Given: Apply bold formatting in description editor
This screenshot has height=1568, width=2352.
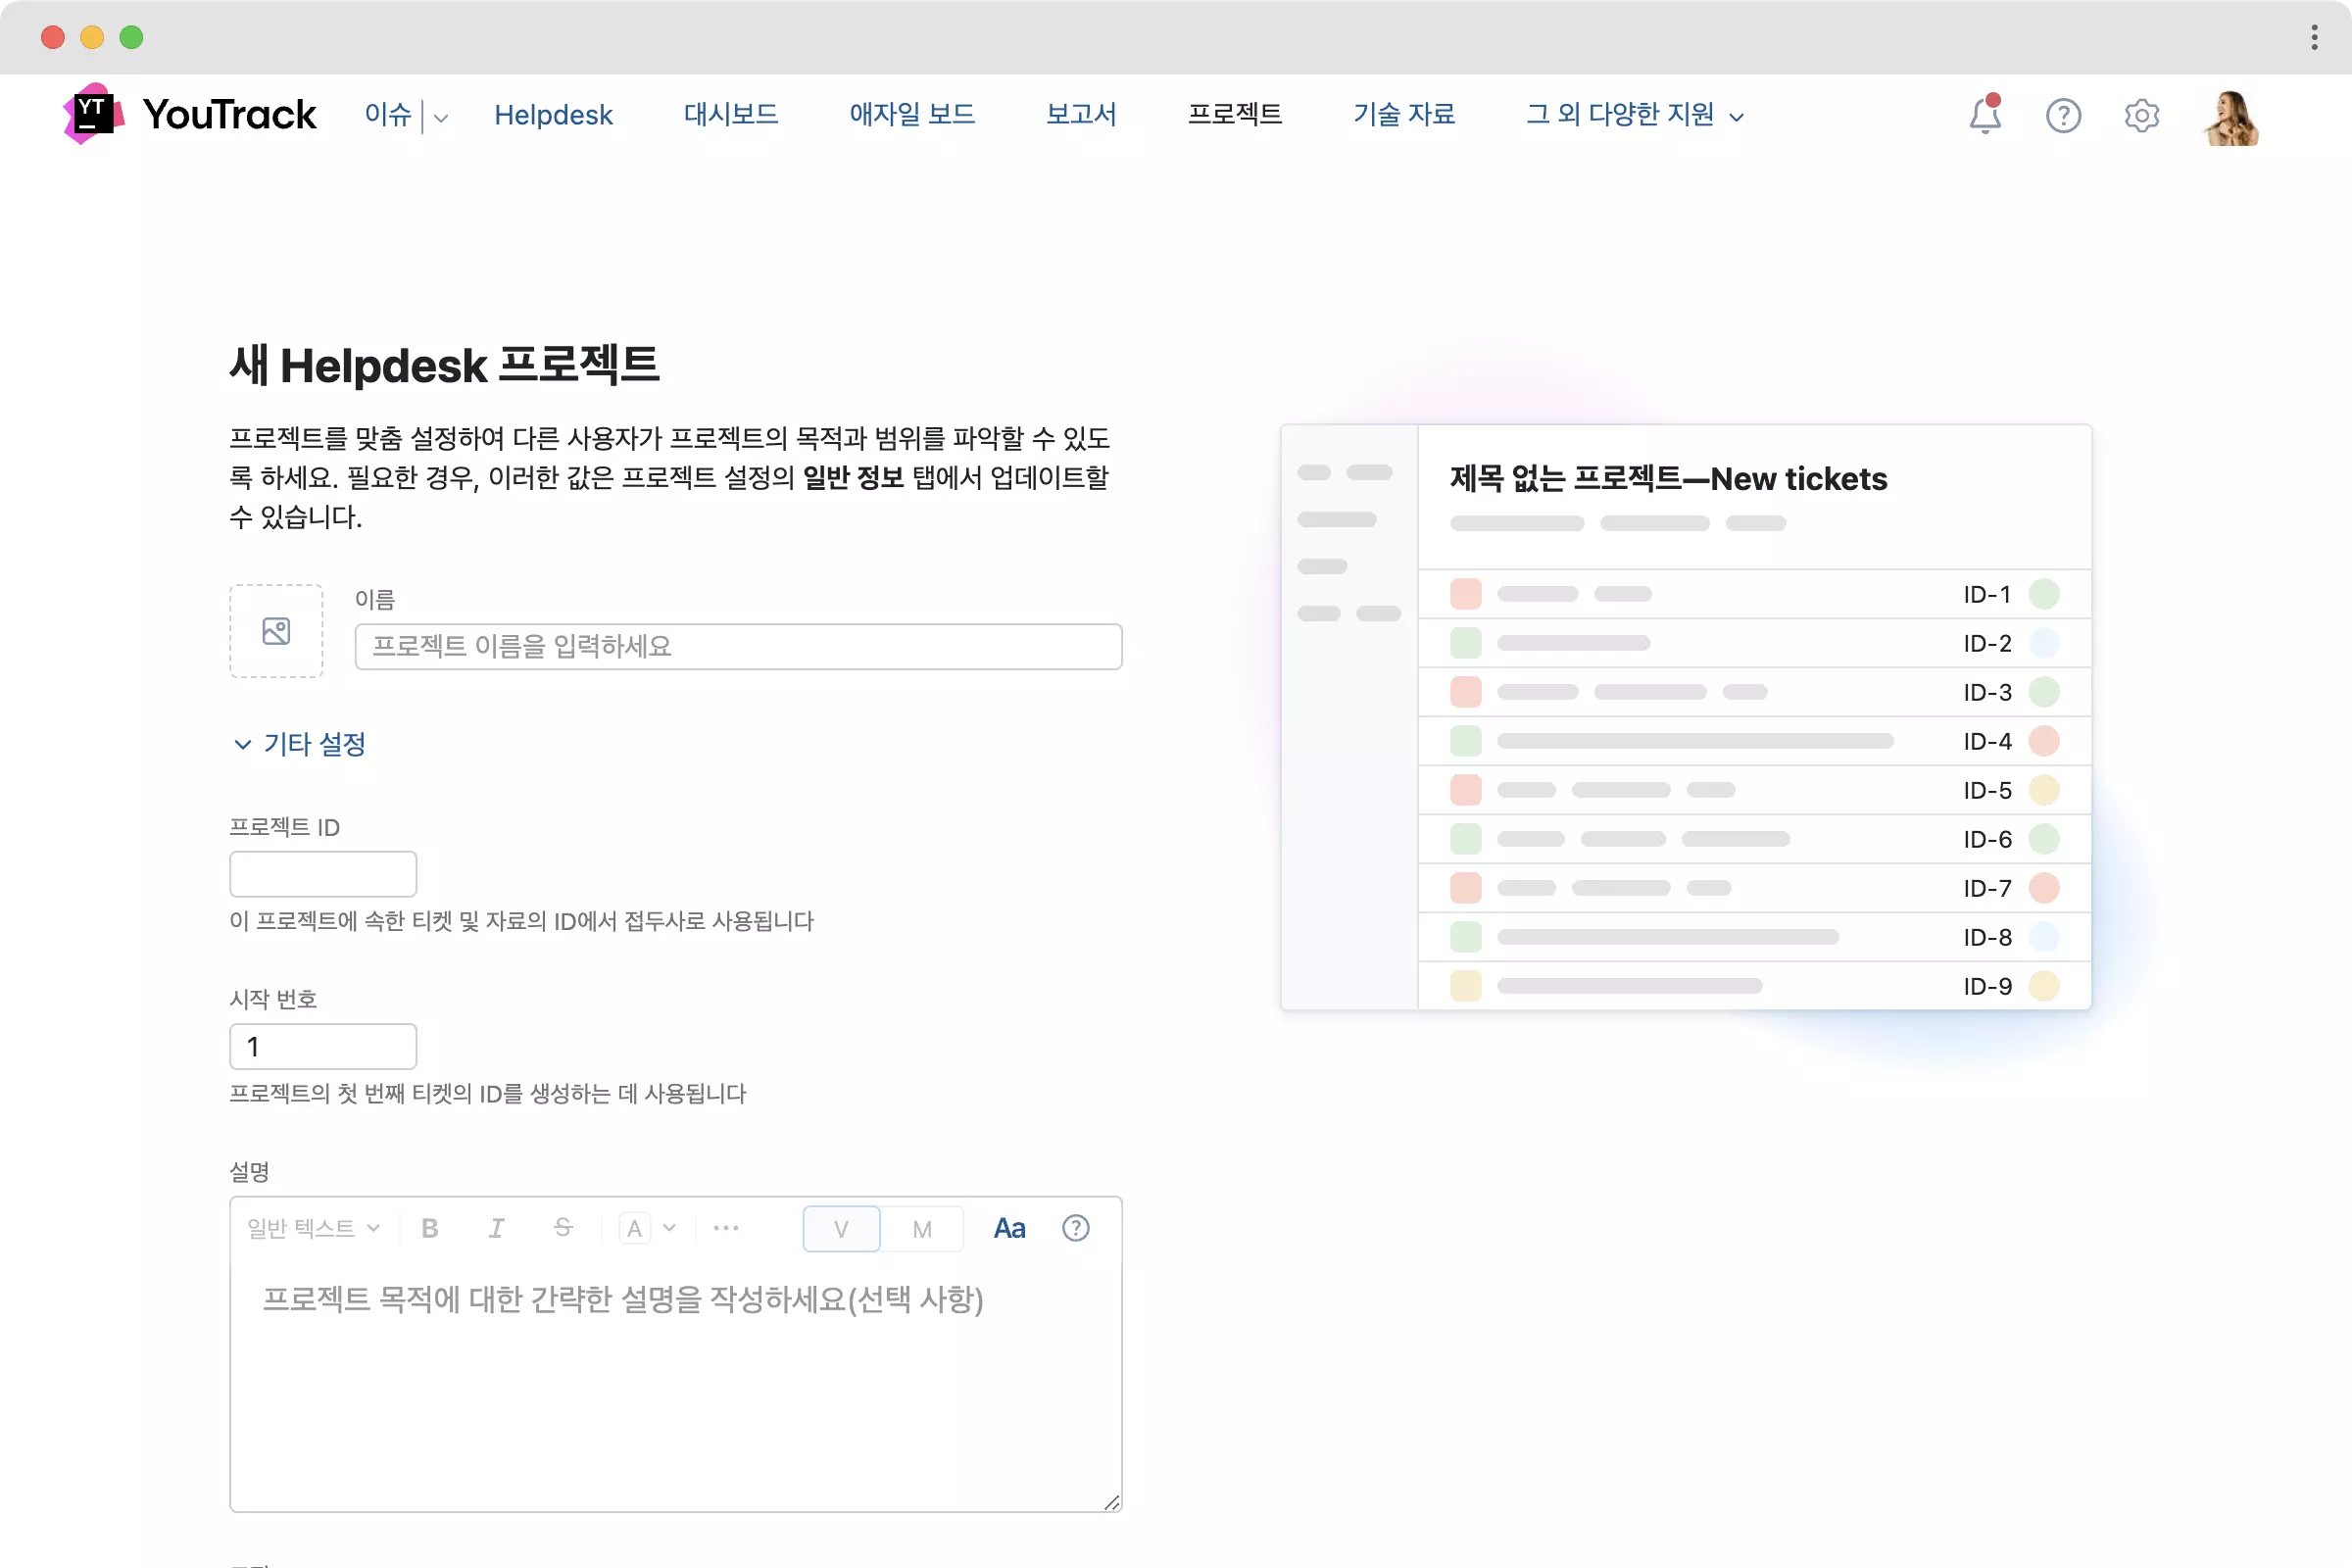Looking at the screenshot, I should (430, 1228).
